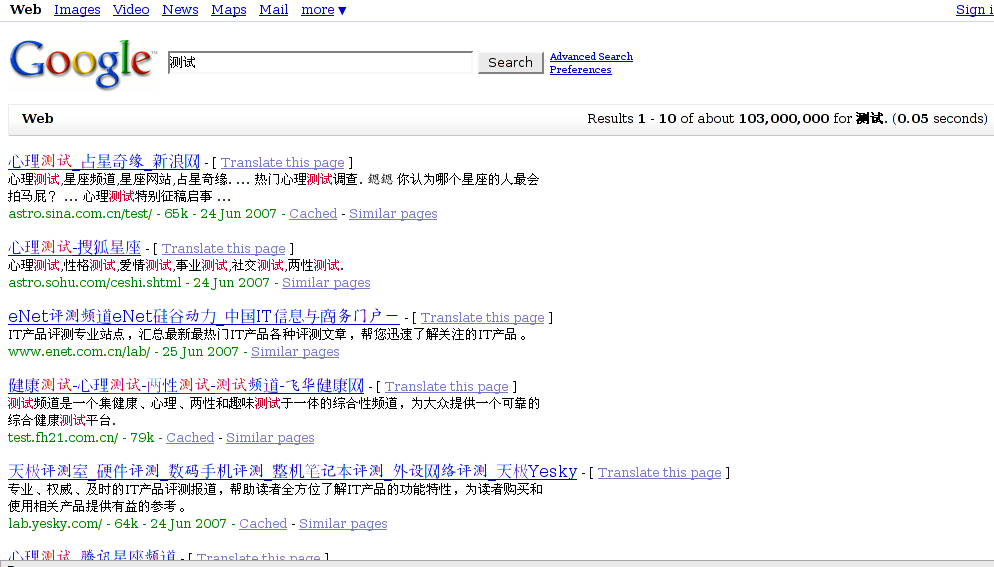The image size is (994, 567).
Task: Click the www.enet.com.cn/lab/ green URL text
Action: [x=79, y=351]
